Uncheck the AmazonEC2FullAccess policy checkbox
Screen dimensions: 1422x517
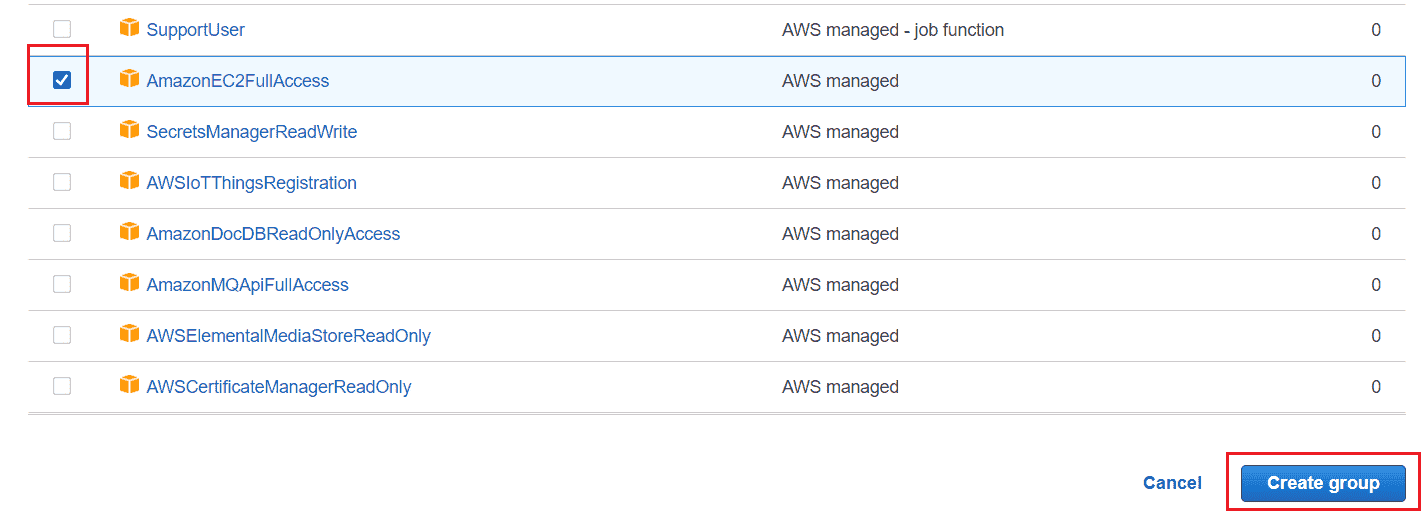pyautogui.click(x=62, y=81)
